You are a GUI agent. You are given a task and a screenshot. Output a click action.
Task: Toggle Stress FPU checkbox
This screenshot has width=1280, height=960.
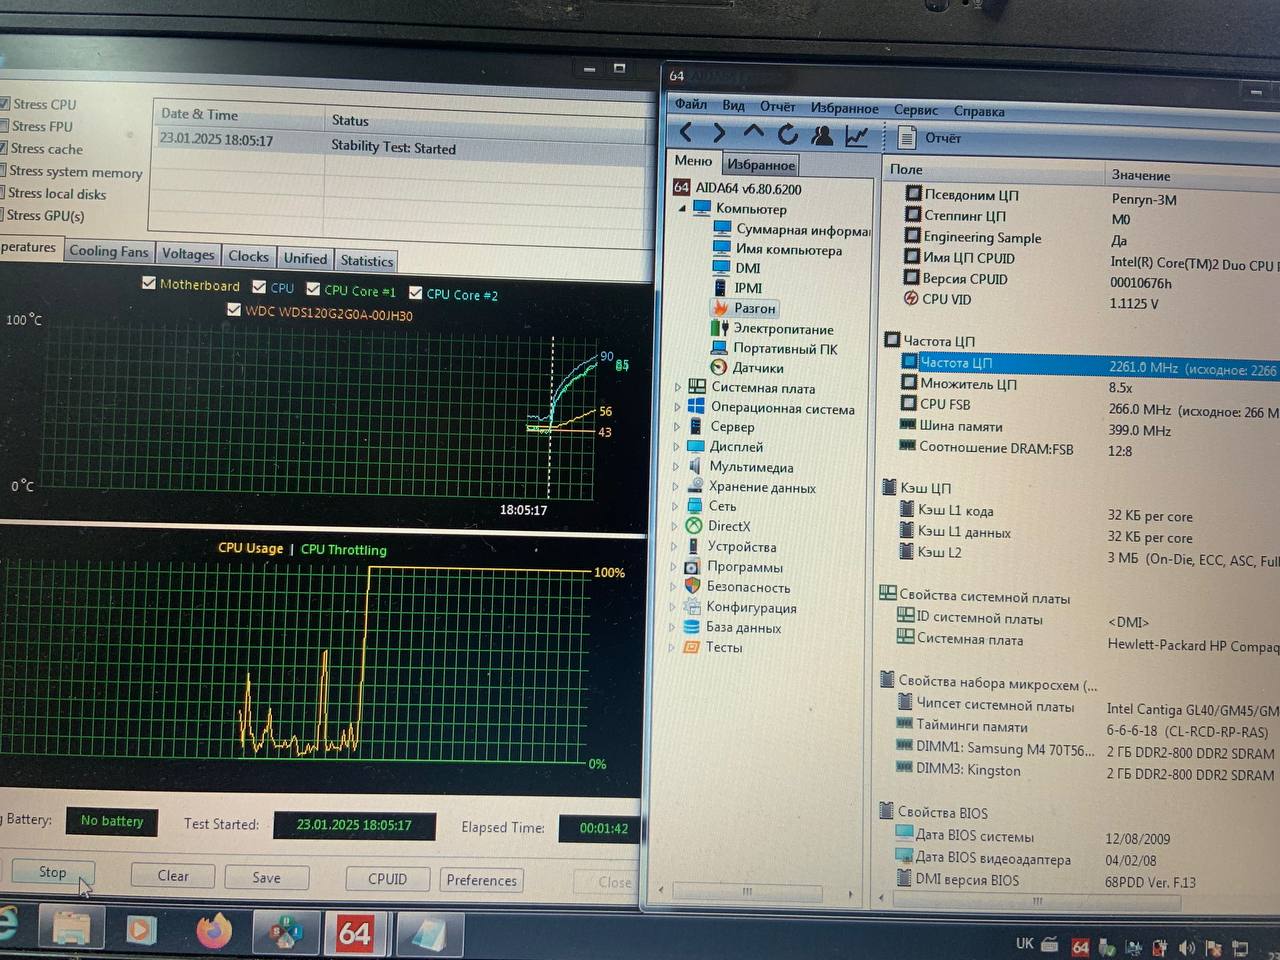click(5, 125)
